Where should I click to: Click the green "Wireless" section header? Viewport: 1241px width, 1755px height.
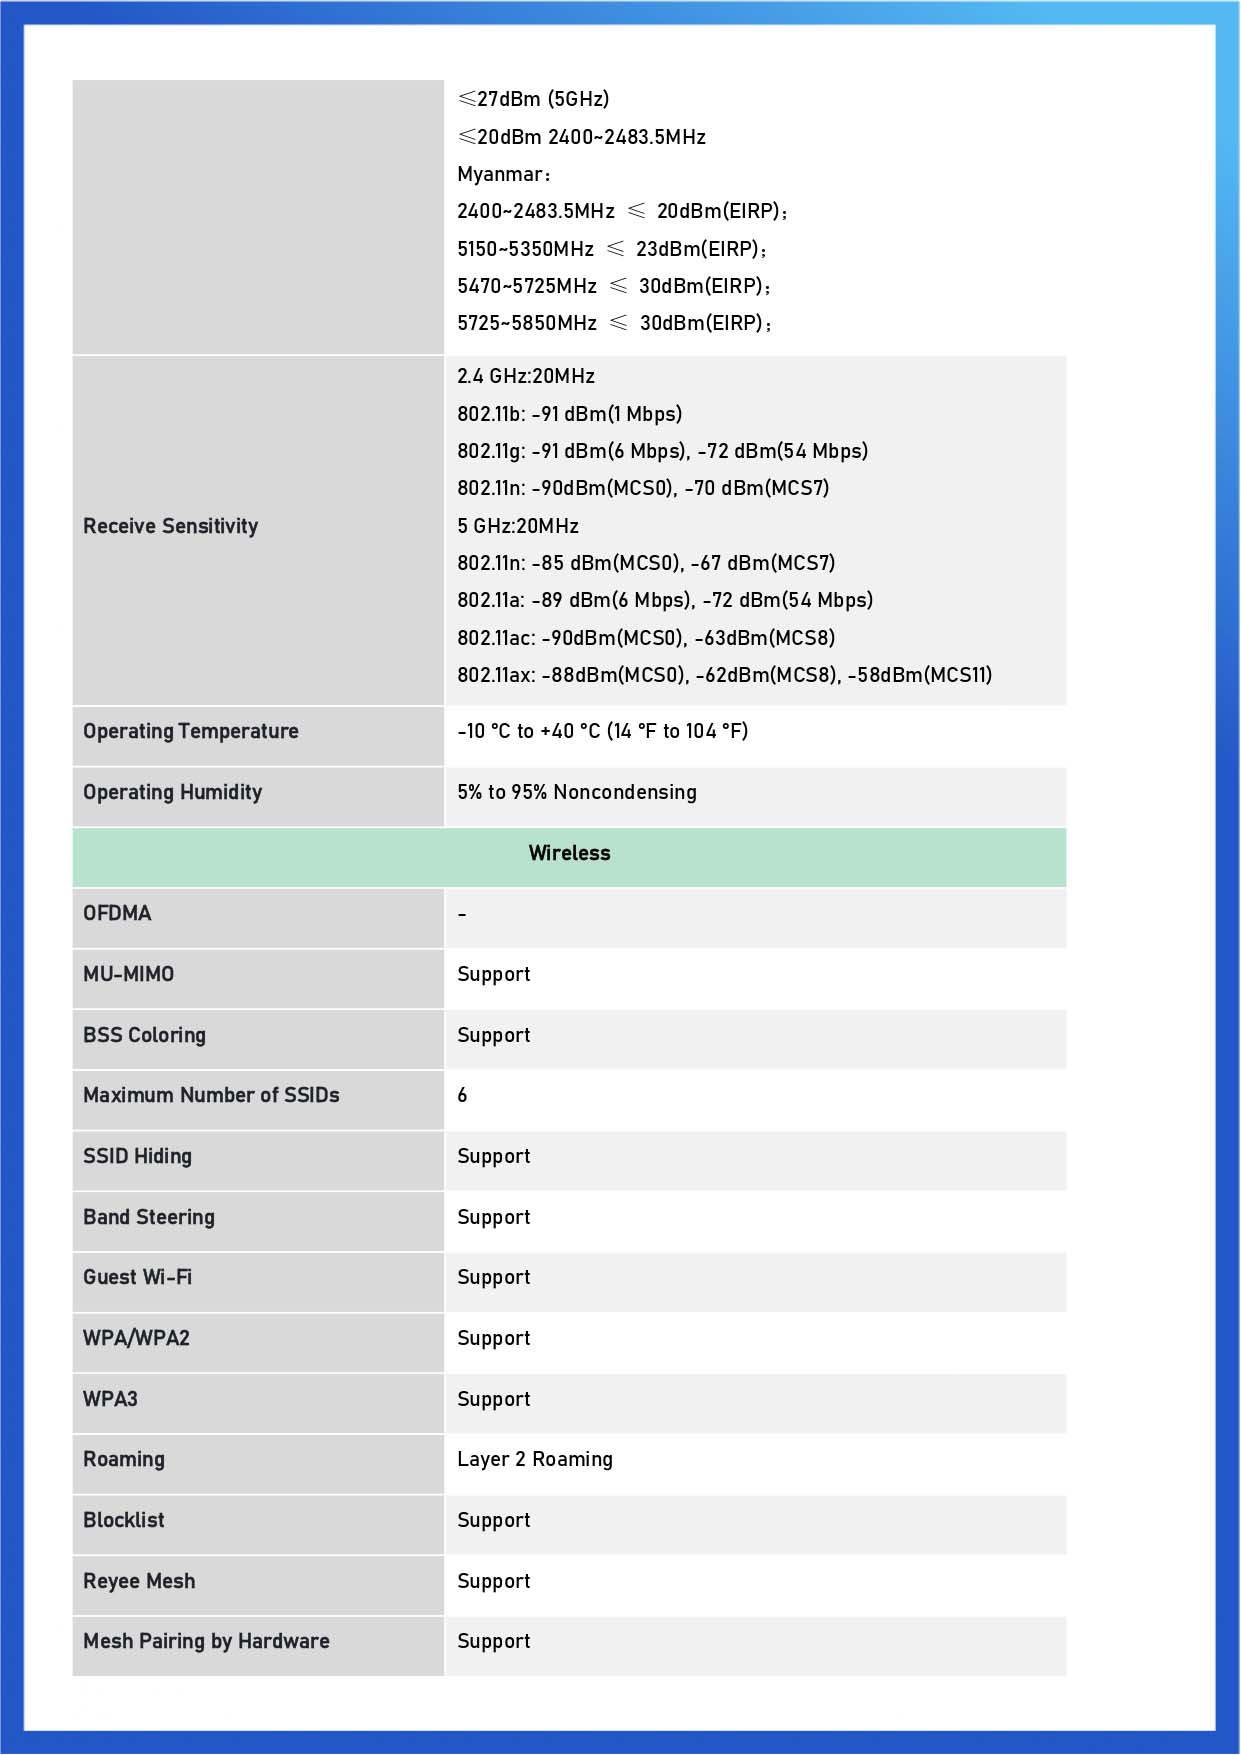pyautogui.click(x=570, y=858)
